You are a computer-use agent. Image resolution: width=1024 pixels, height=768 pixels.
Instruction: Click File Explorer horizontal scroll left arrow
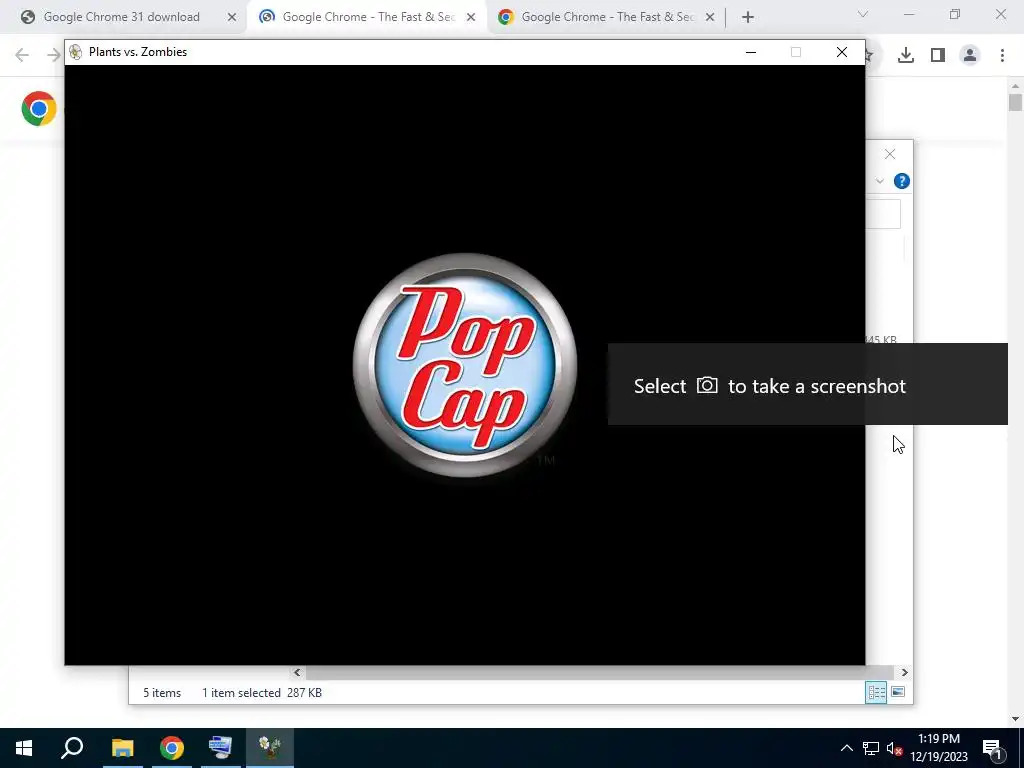point(297,672)
